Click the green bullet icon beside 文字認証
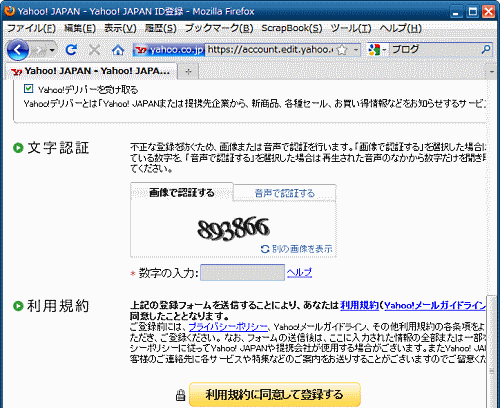This screenshot has width=500, height=408. (x=18, y=148)
